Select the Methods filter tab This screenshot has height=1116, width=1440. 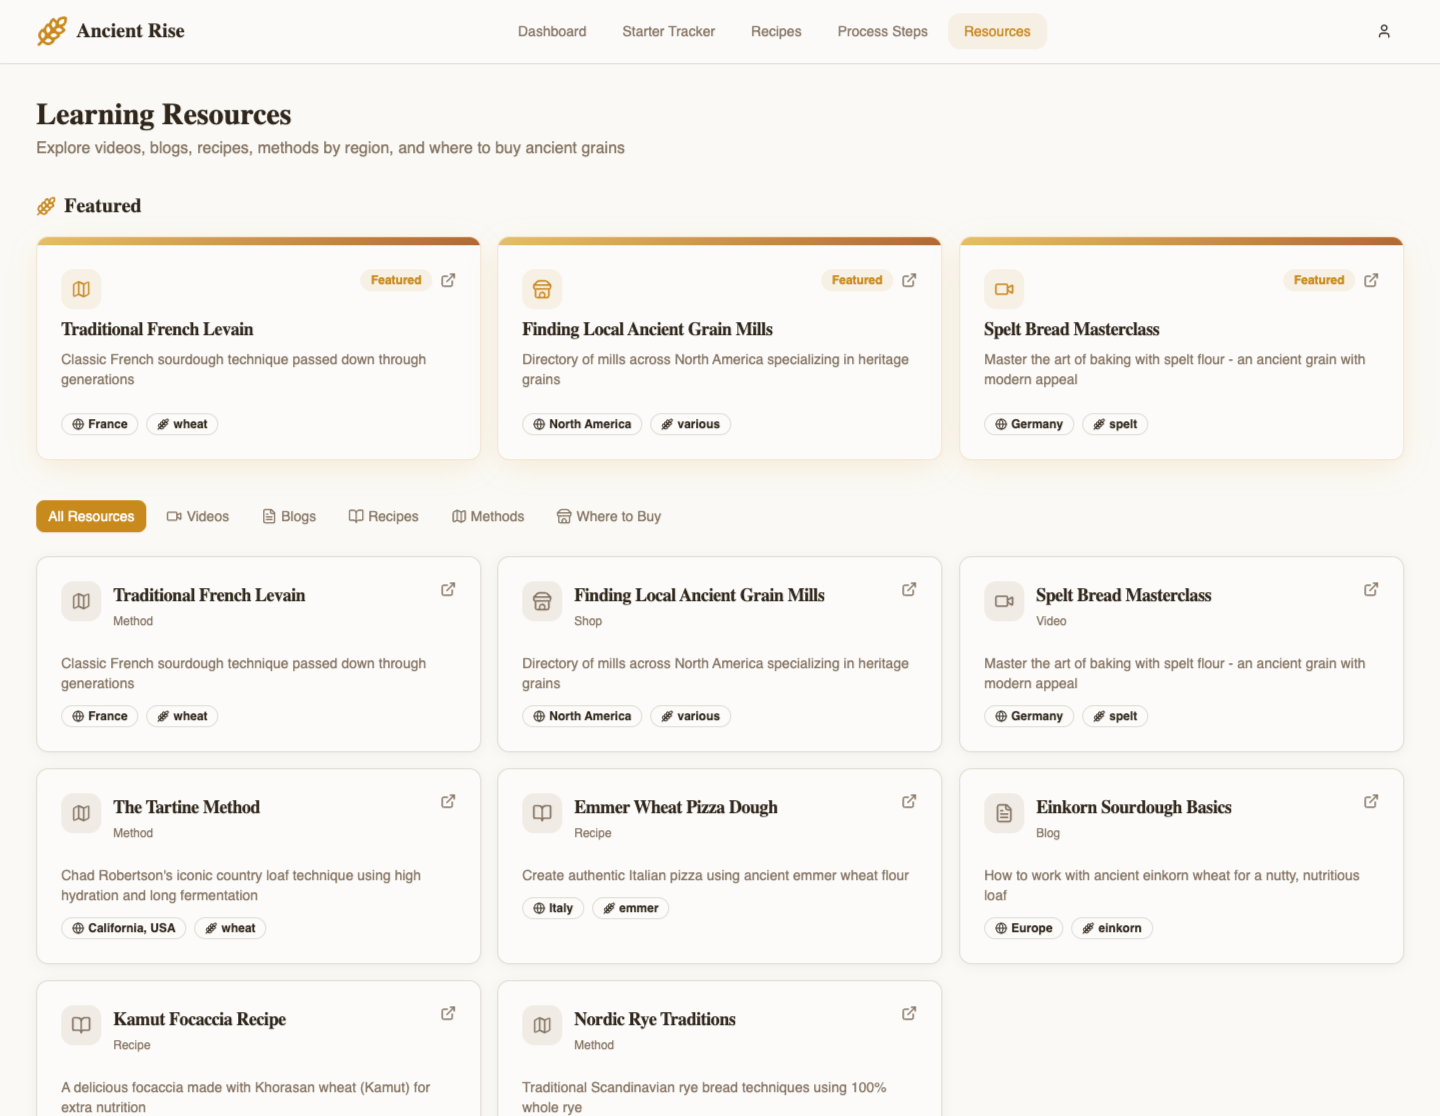point(488,516)
